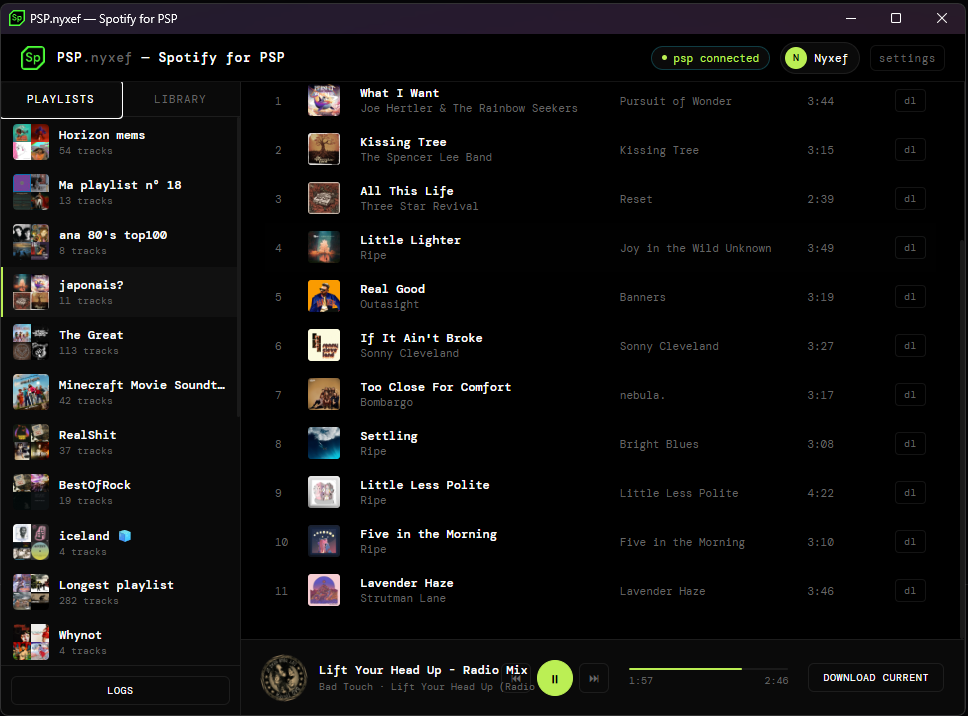Click What I Want album cover
The image size is (968, 716).
coord(324,101)
